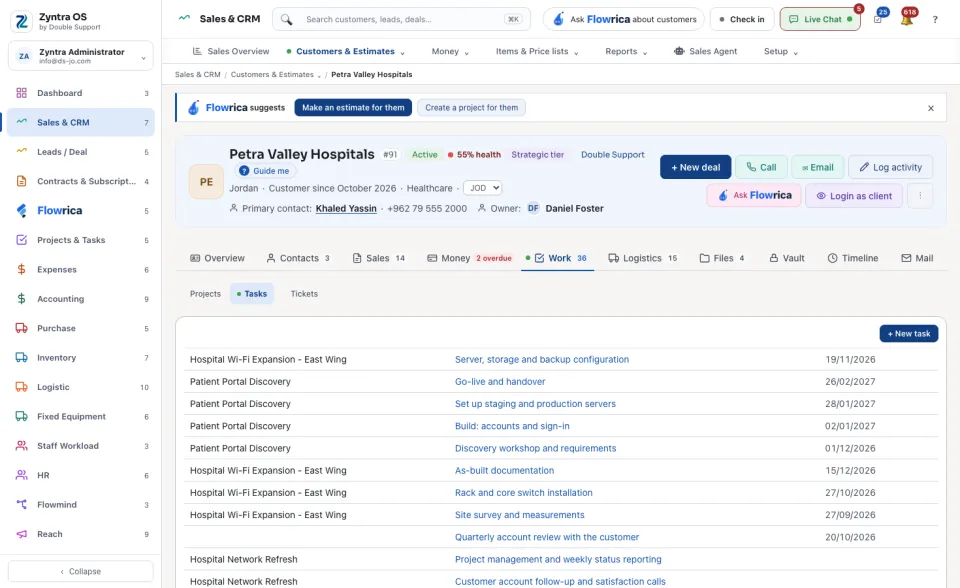
Task: Switch to Money tab with overdue
Action: tap(469, 258)
